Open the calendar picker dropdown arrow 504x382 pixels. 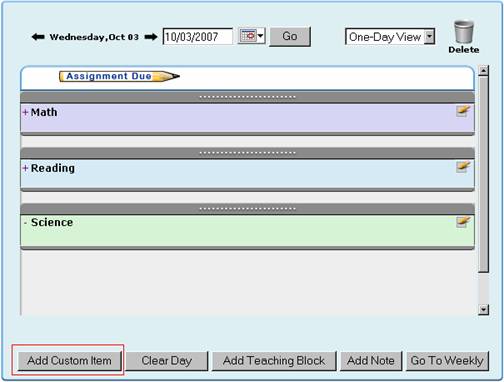[261, 36]
